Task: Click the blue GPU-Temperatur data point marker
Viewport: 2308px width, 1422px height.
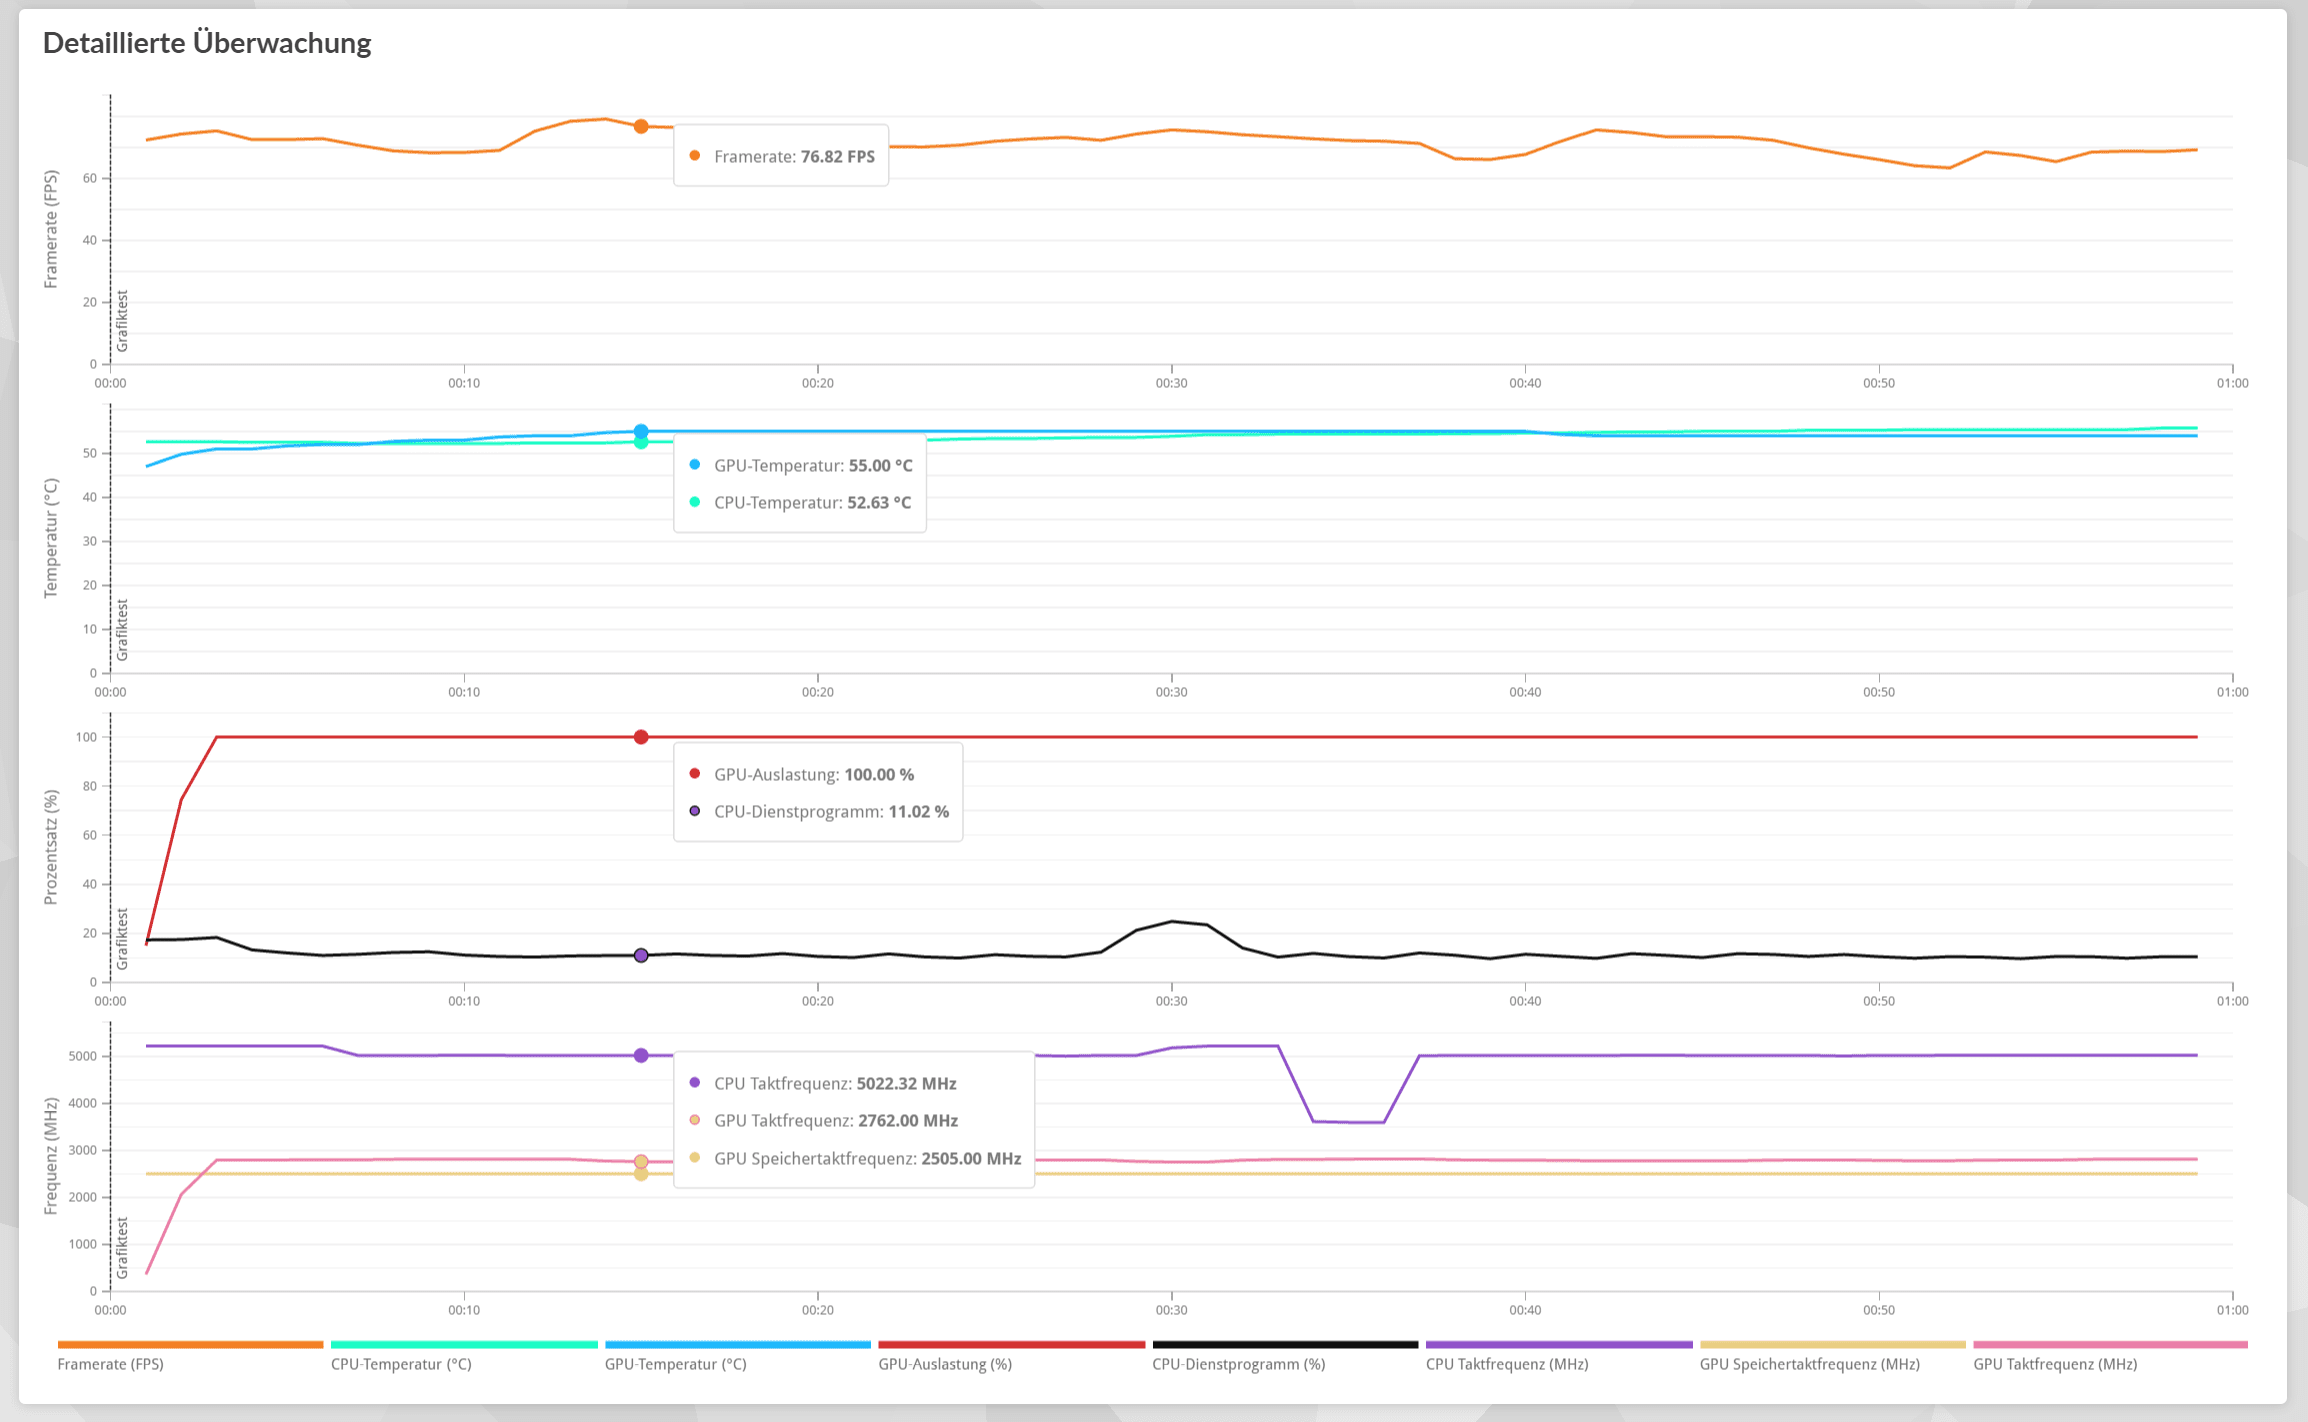Action: pyautogui.click(x=641, y=431)
